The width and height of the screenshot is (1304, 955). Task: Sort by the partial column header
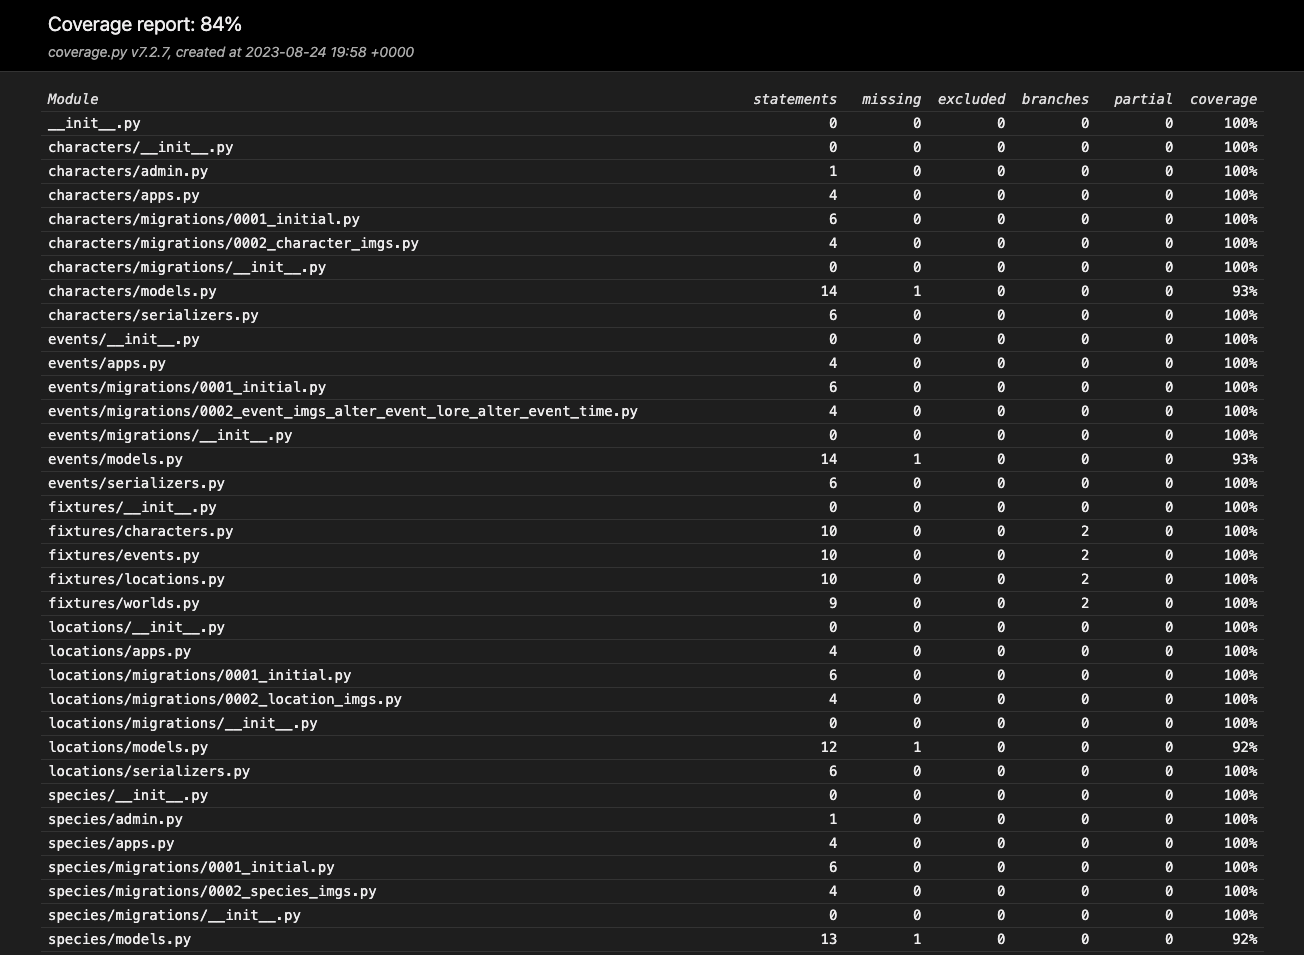pyautogui.click(x=1143, y=99)
